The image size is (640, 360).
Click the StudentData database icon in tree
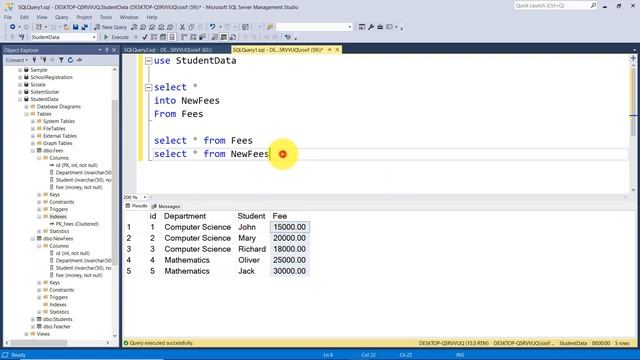27,99
